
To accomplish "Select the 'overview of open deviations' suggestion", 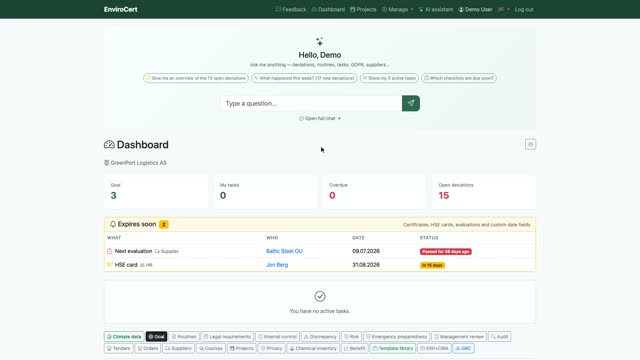I will [196, 78].
